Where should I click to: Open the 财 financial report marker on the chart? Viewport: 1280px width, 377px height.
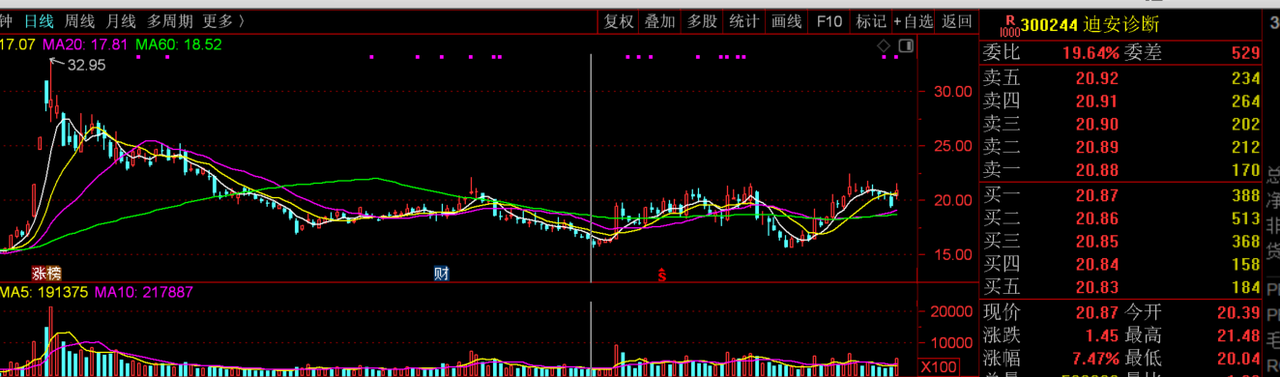point(441,272)
